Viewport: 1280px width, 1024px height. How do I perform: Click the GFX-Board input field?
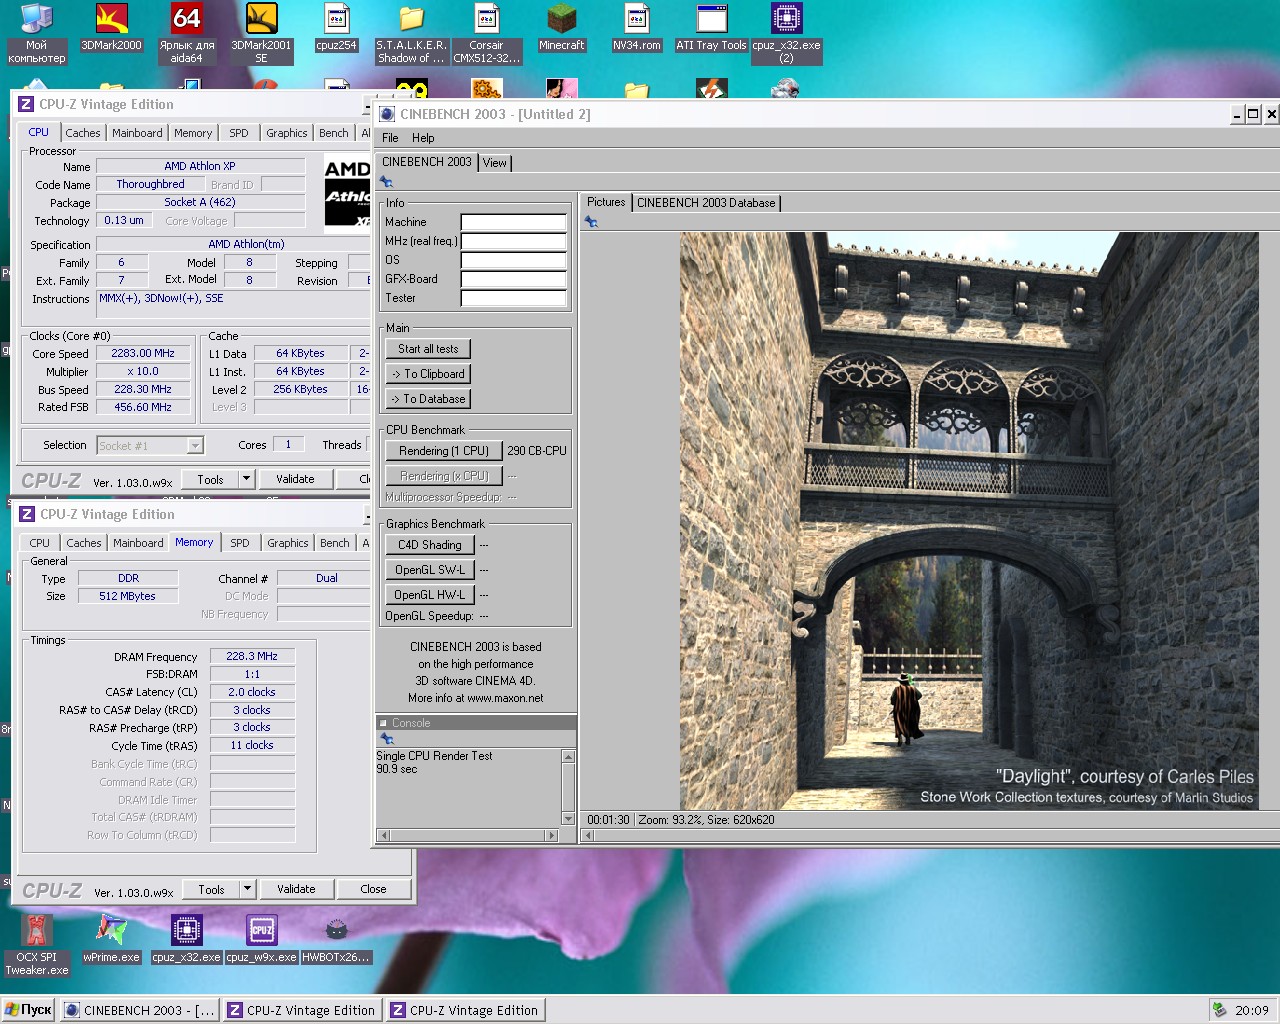tap(514, 279)
